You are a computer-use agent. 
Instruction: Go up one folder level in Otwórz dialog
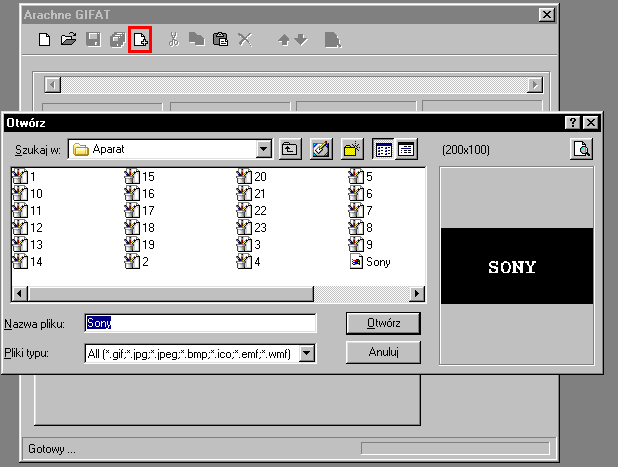click(290, 149)
